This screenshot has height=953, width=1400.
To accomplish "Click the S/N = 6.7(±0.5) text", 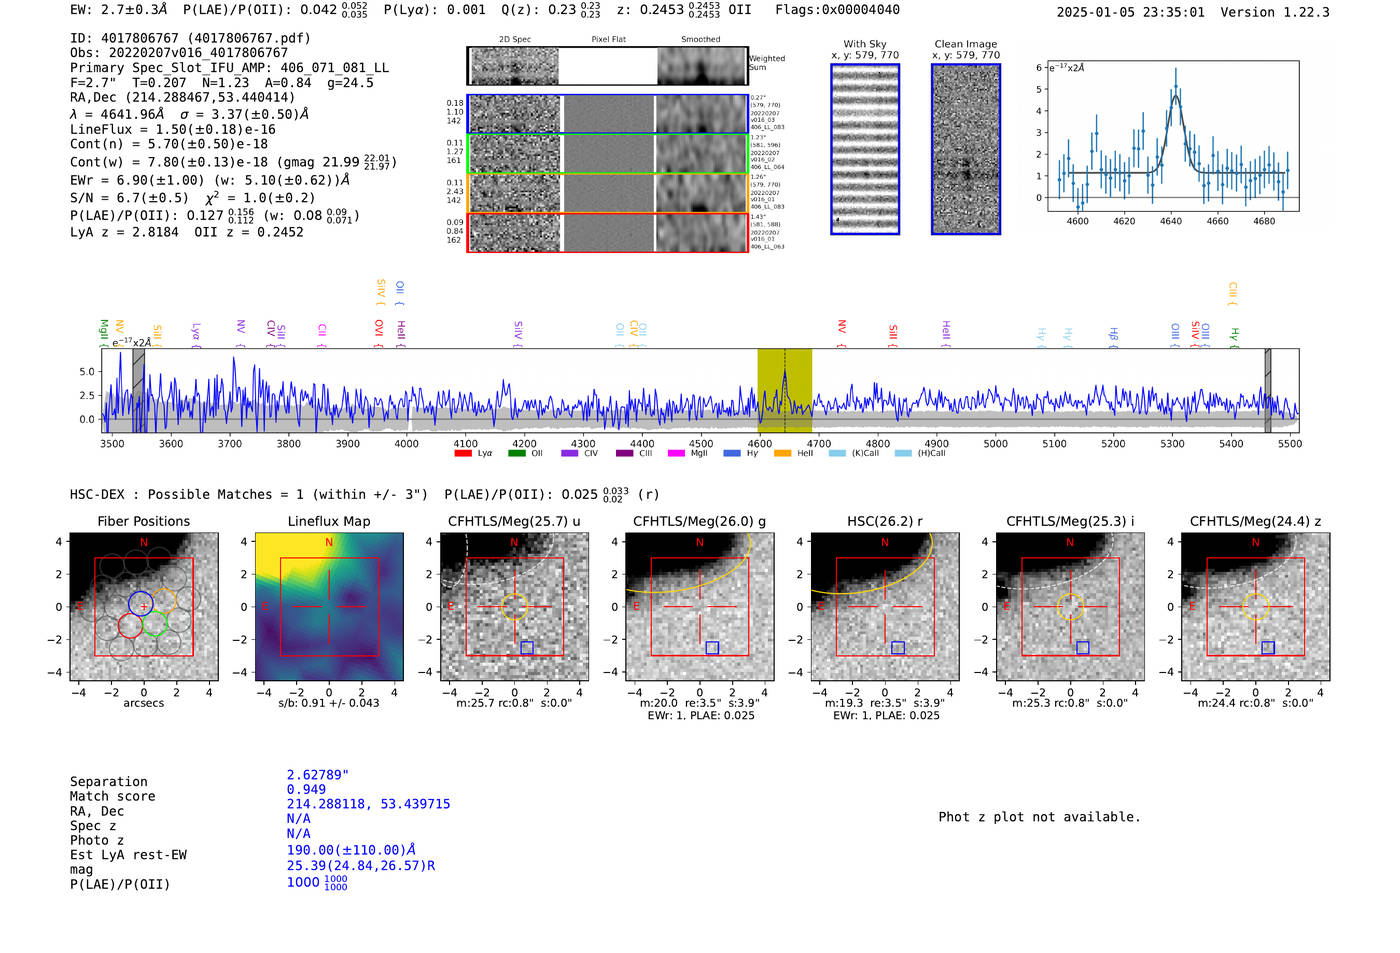I will (129, 198).
